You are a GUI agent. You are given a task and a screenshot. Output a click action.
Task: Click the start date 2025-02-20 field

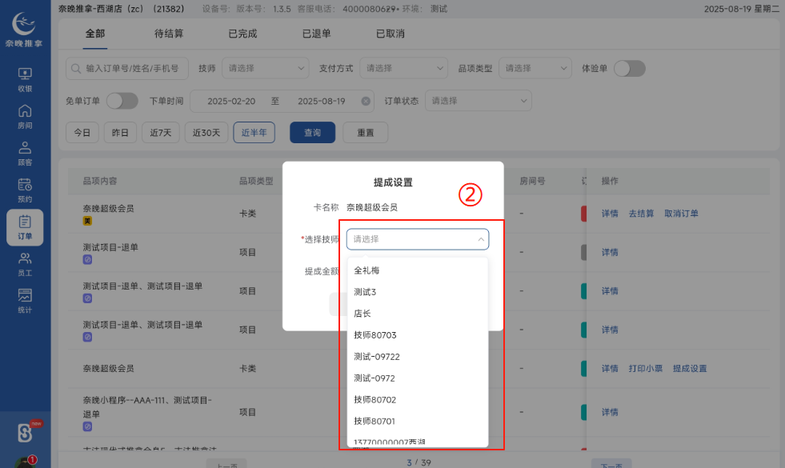tap(231, 101)
